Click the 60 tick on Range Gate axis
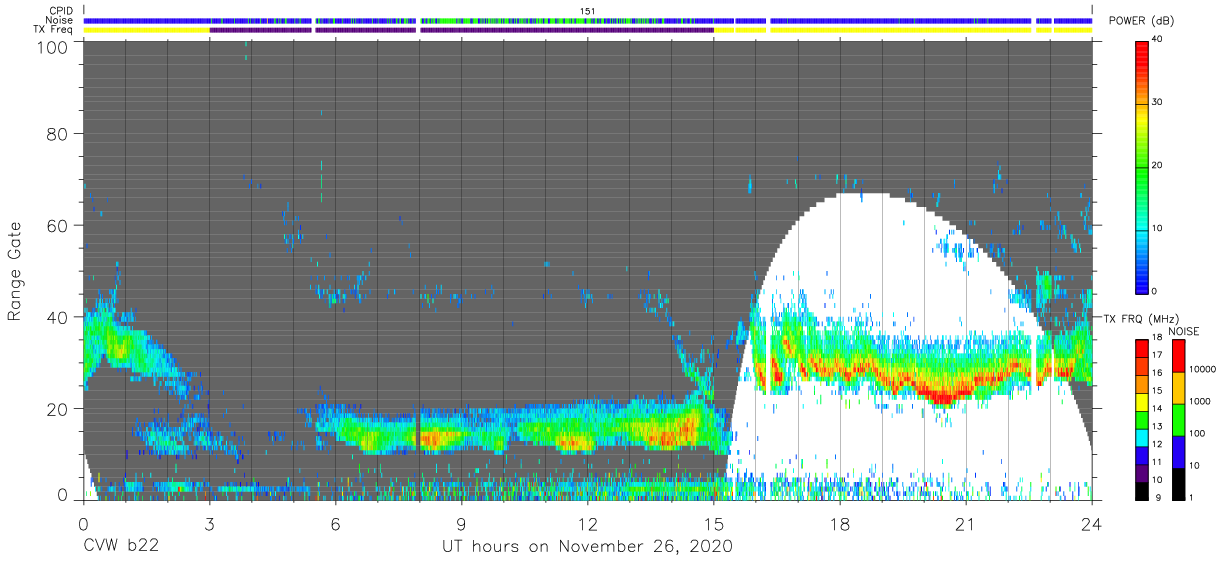The width and height of the screenshot is (1228, 567). [57, 225]
